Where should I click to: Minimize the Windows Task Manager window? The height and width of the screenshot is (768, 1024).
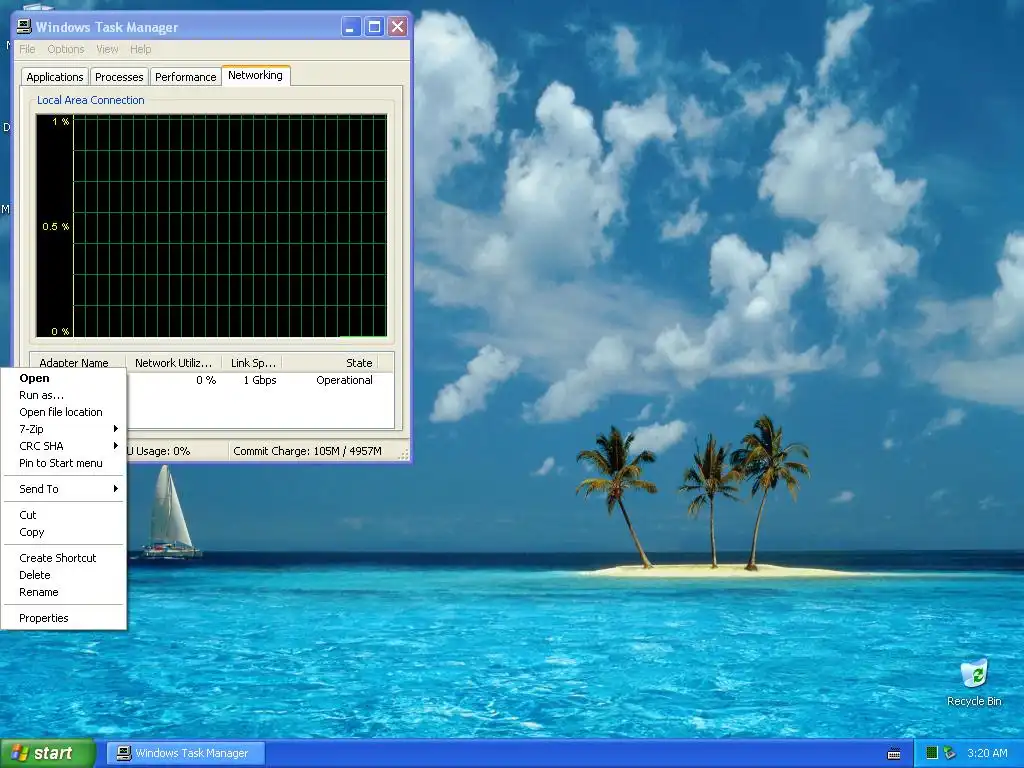click(351, 27)
